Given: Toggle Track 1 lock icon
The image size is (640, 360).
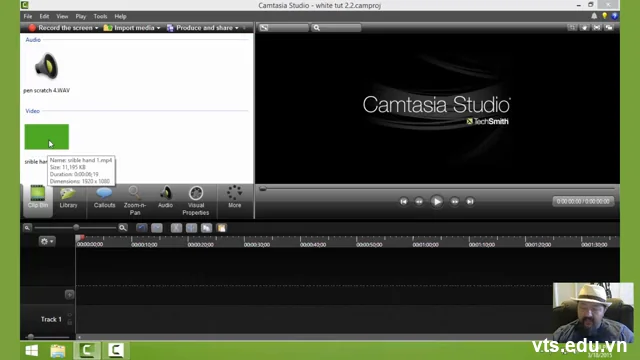Looking at the screenshot, I should 69,322.
